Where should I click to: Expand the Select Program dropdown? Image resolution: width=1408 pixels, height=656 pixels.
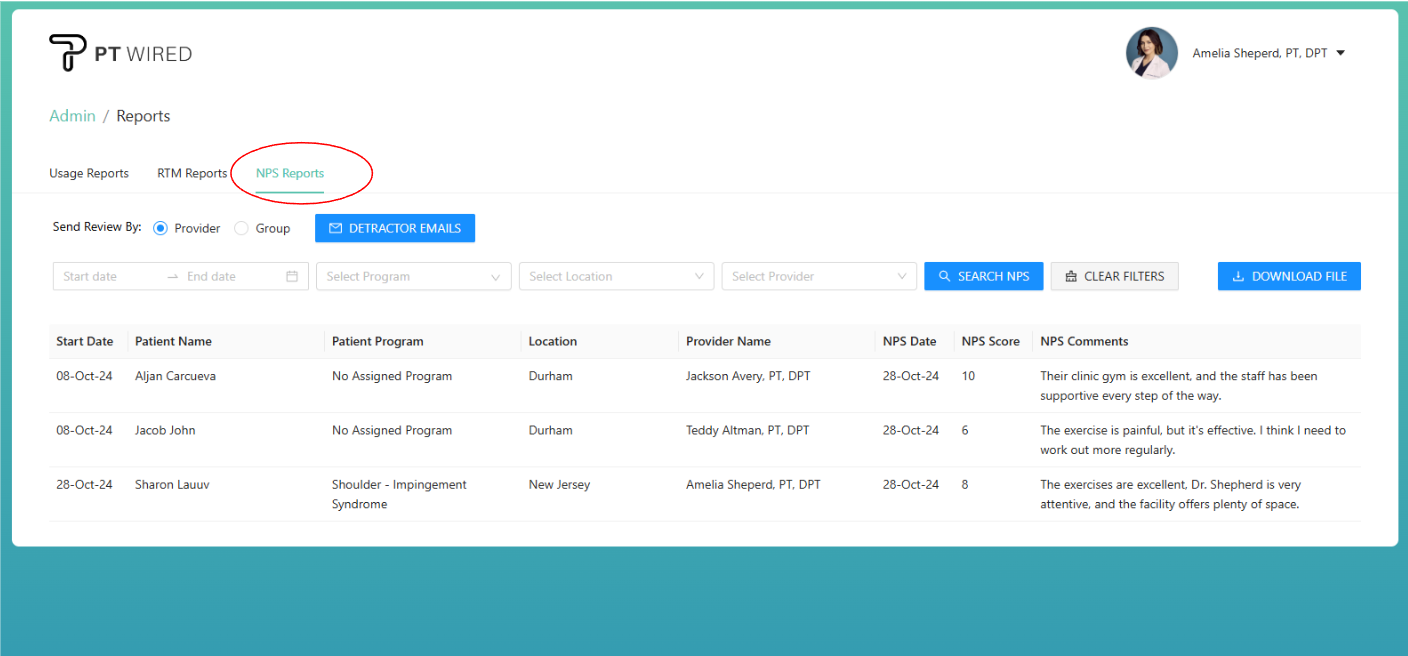pos(413,277)
